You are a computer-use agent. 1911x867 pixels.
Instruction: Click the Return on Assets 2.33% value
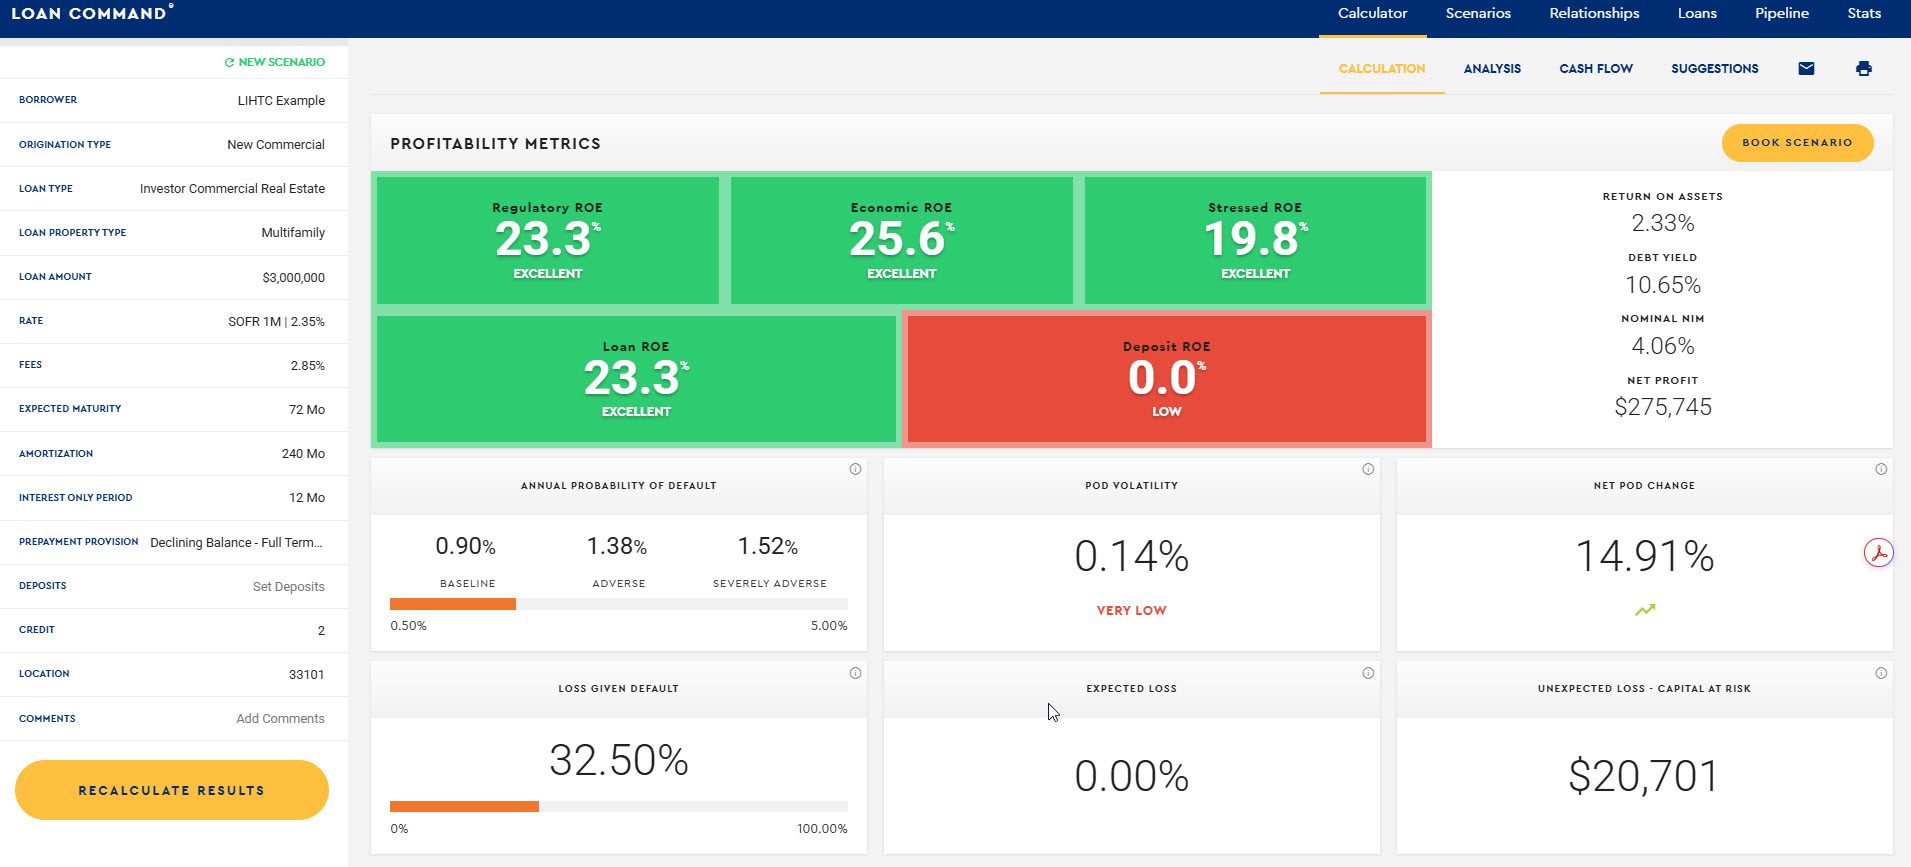pyautogui.click(x=1662, y=223)
